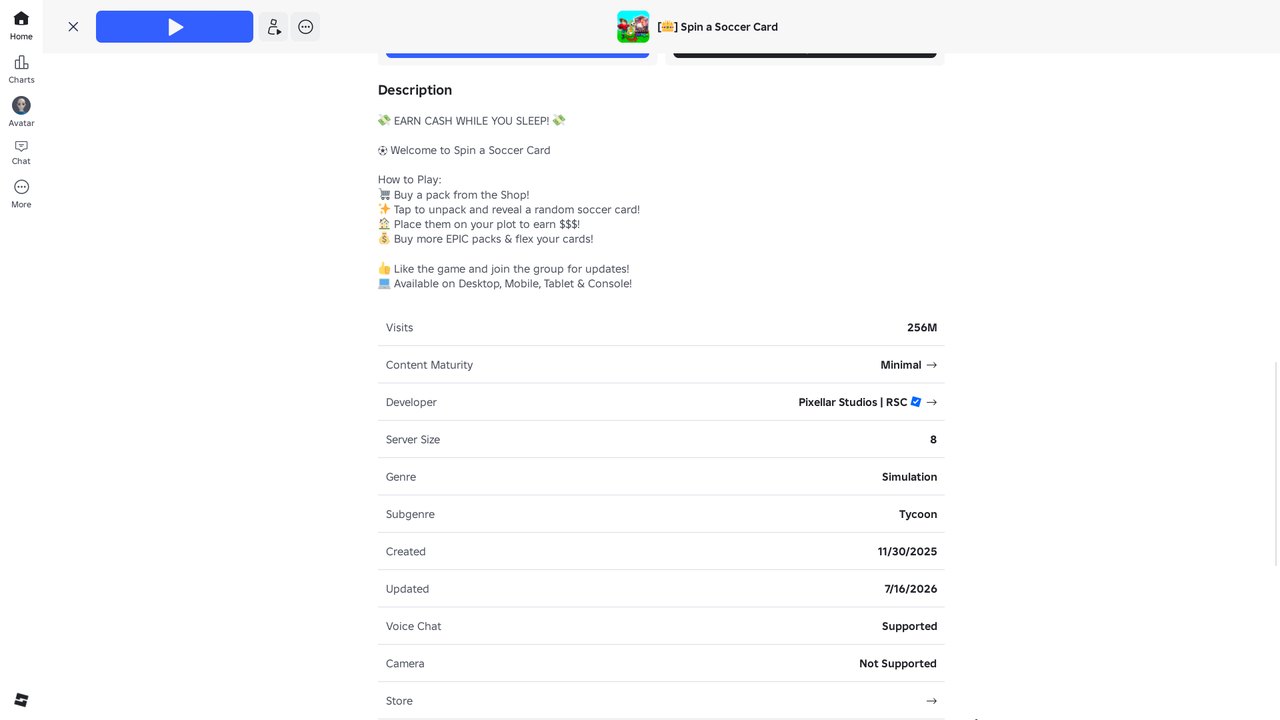Start the game with the blue Play button
The image size is (1280, 720).
pos(174,27)
